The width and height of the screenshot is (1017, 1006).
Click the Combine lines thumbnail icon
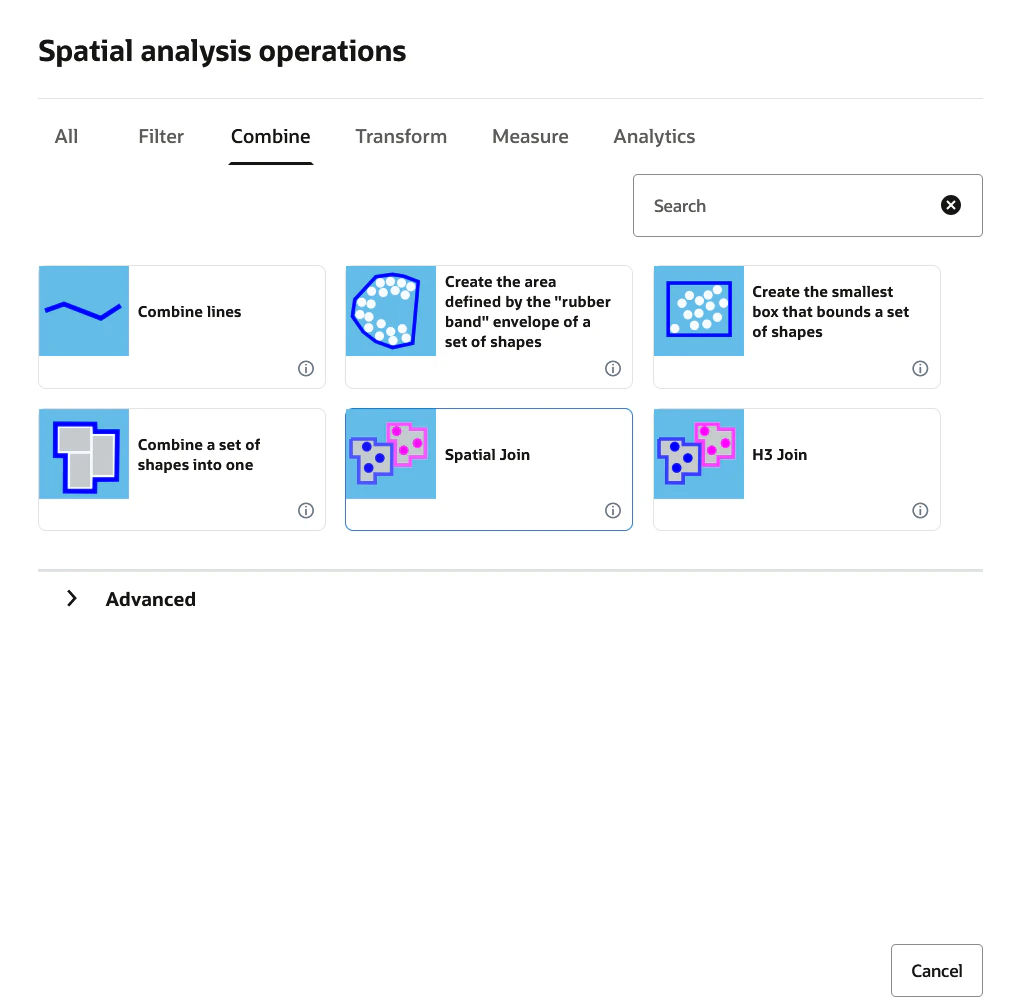(x=84, y=311)
